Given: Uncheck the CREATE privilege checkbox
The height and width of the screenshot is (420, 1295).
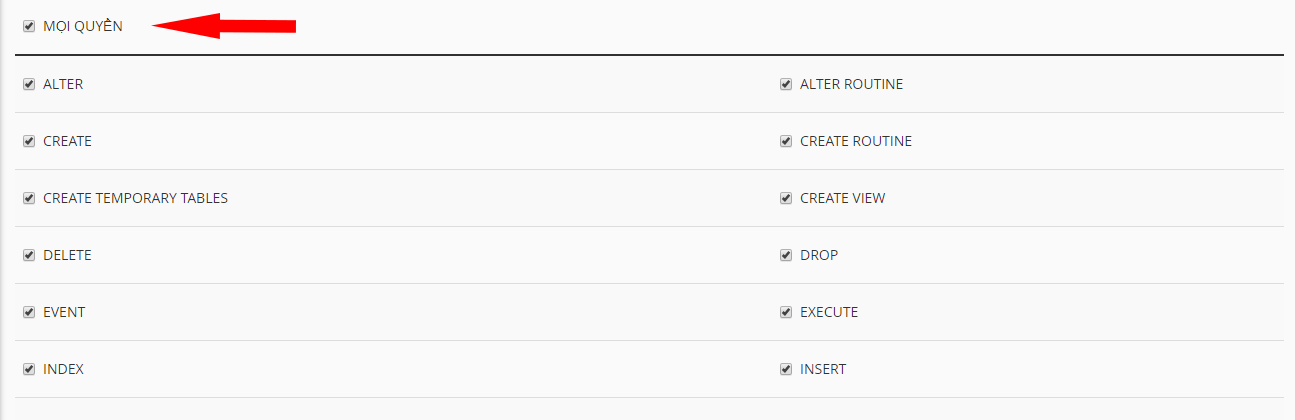Looking at the screenshot, I should tap(29, 142).
